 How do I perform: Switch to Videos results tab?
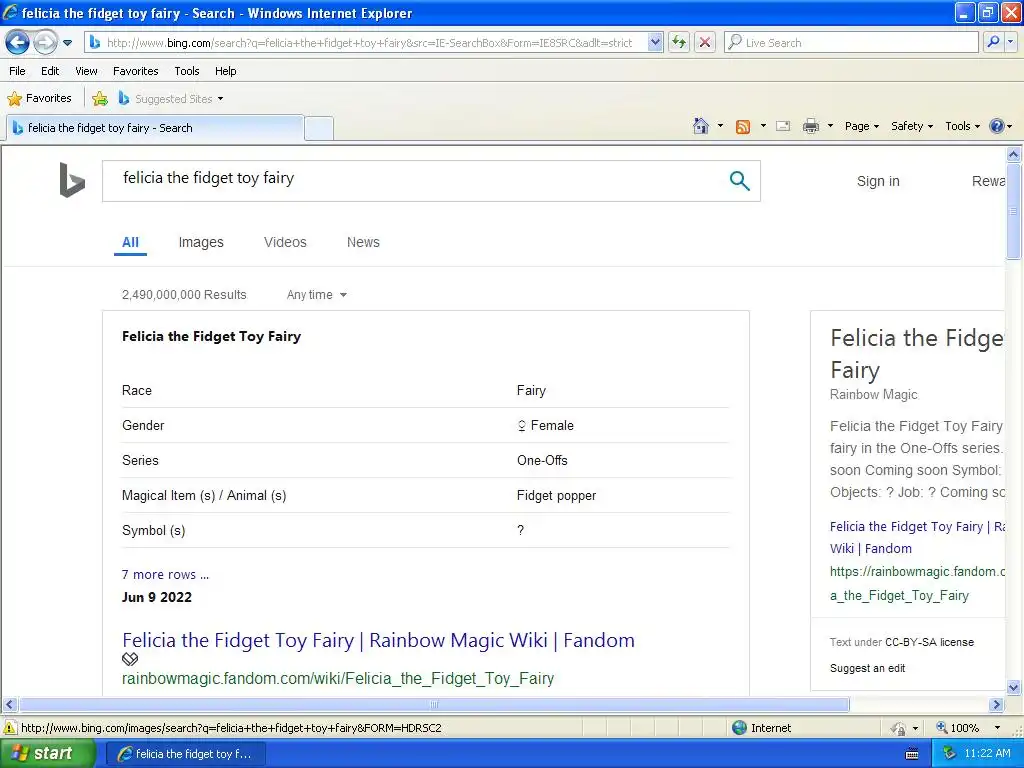(x=285, y=242)
